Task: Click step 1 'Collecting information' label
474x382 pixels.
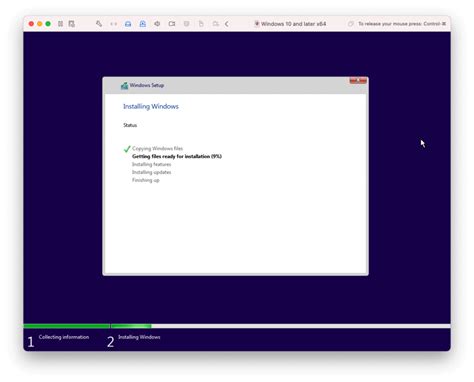Action: 64,337
